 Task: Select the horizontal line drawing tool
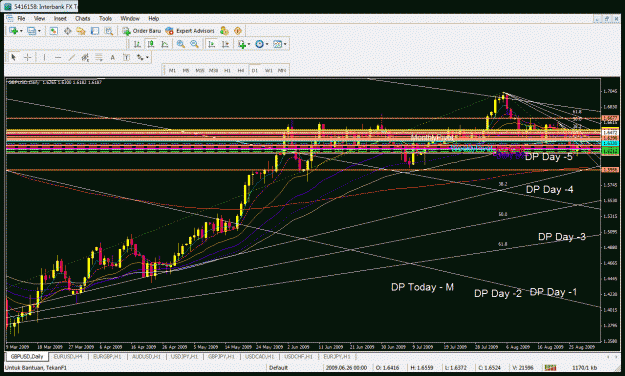coord(58,57)
